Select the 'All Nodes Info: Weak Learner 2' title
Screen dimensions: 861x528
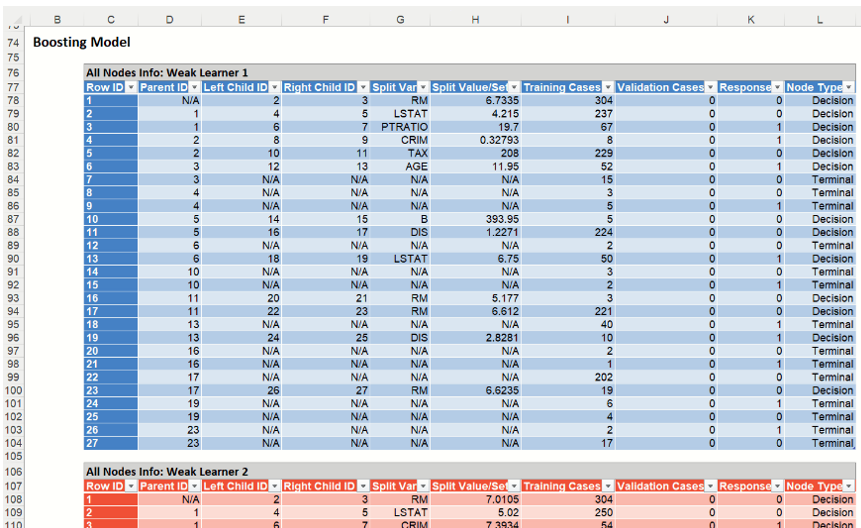(x=167, y=472)
